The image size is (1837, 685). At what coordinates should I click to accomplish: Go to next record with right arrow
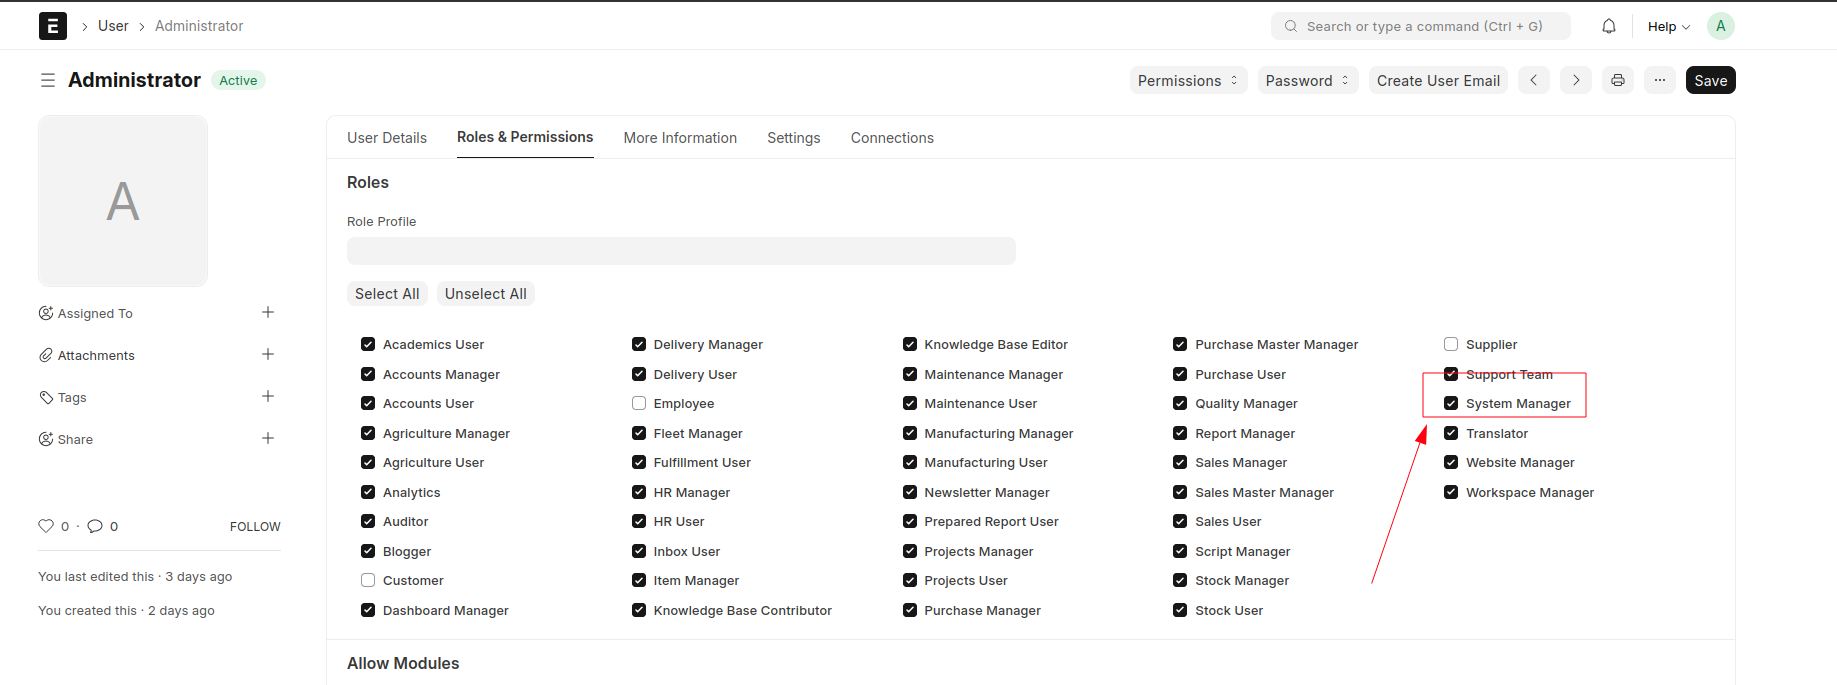1575,80
